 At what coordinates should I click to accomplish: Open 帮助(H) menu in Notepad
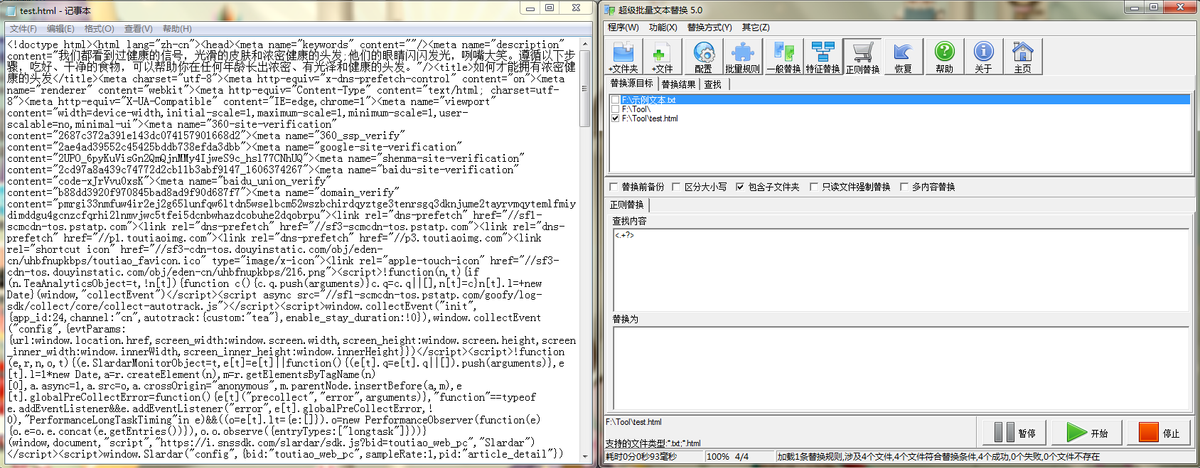[178, 28]
